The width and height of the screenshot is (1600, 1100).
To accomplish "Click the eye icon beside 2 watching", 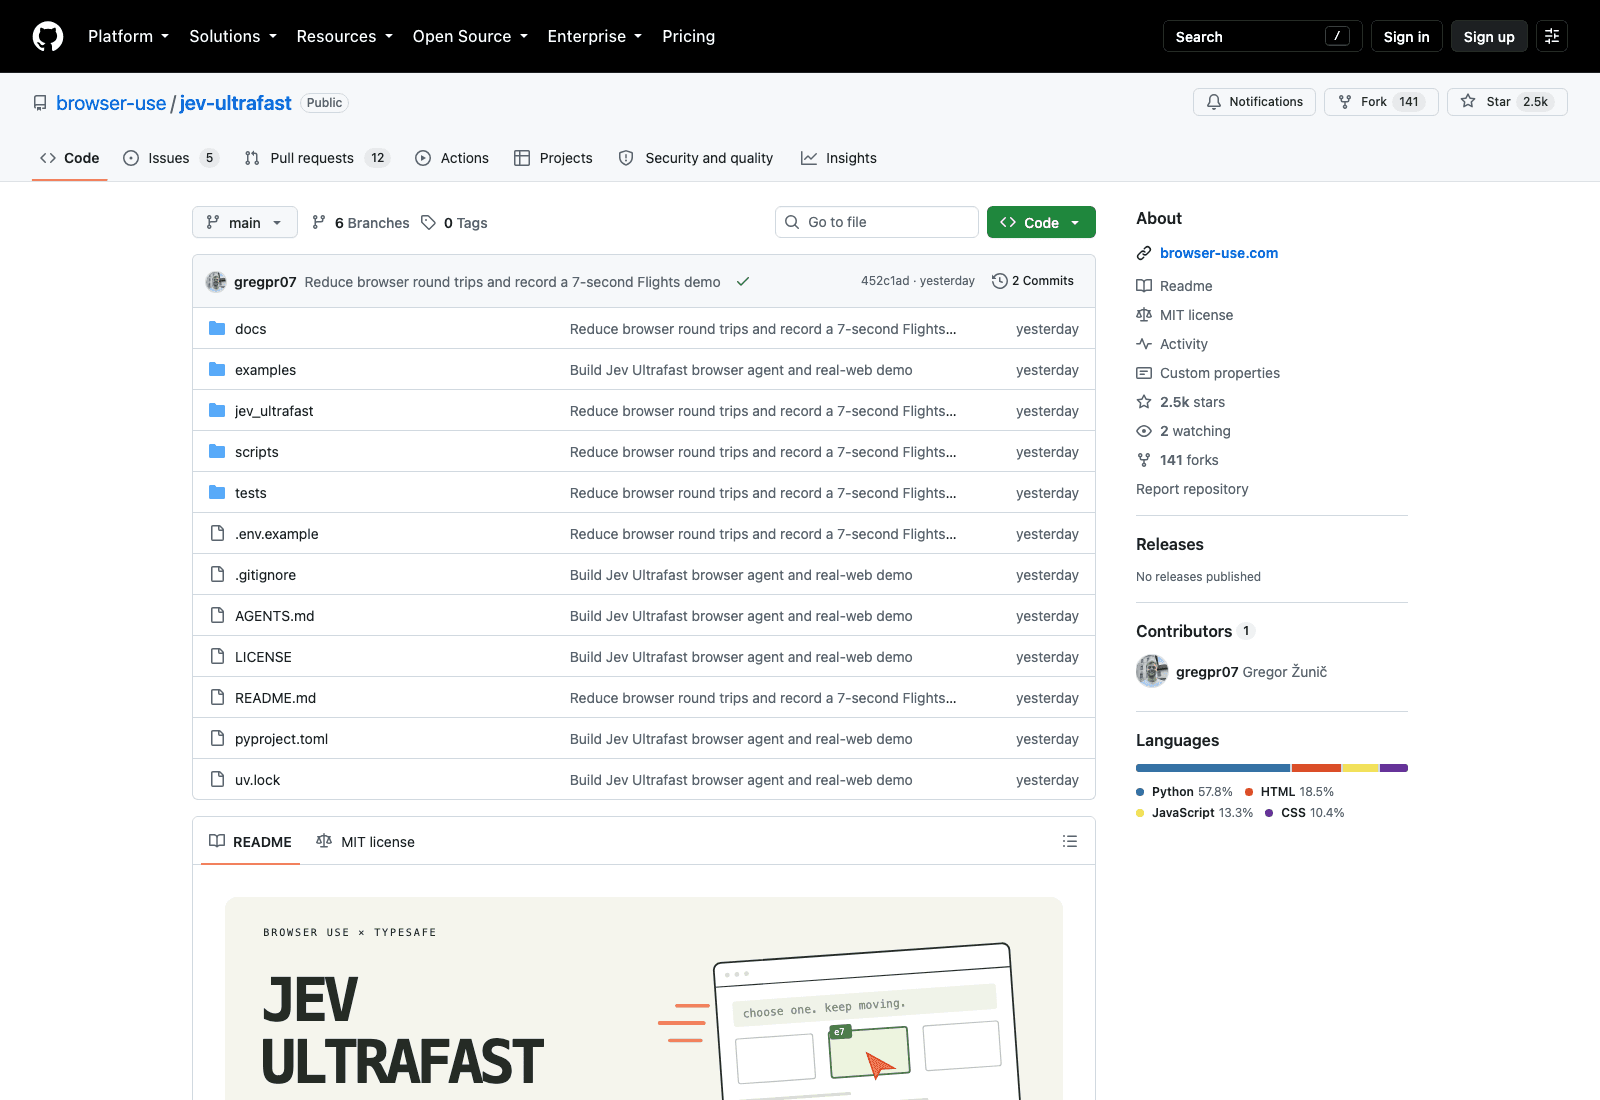I will (x=1144, y=431).
